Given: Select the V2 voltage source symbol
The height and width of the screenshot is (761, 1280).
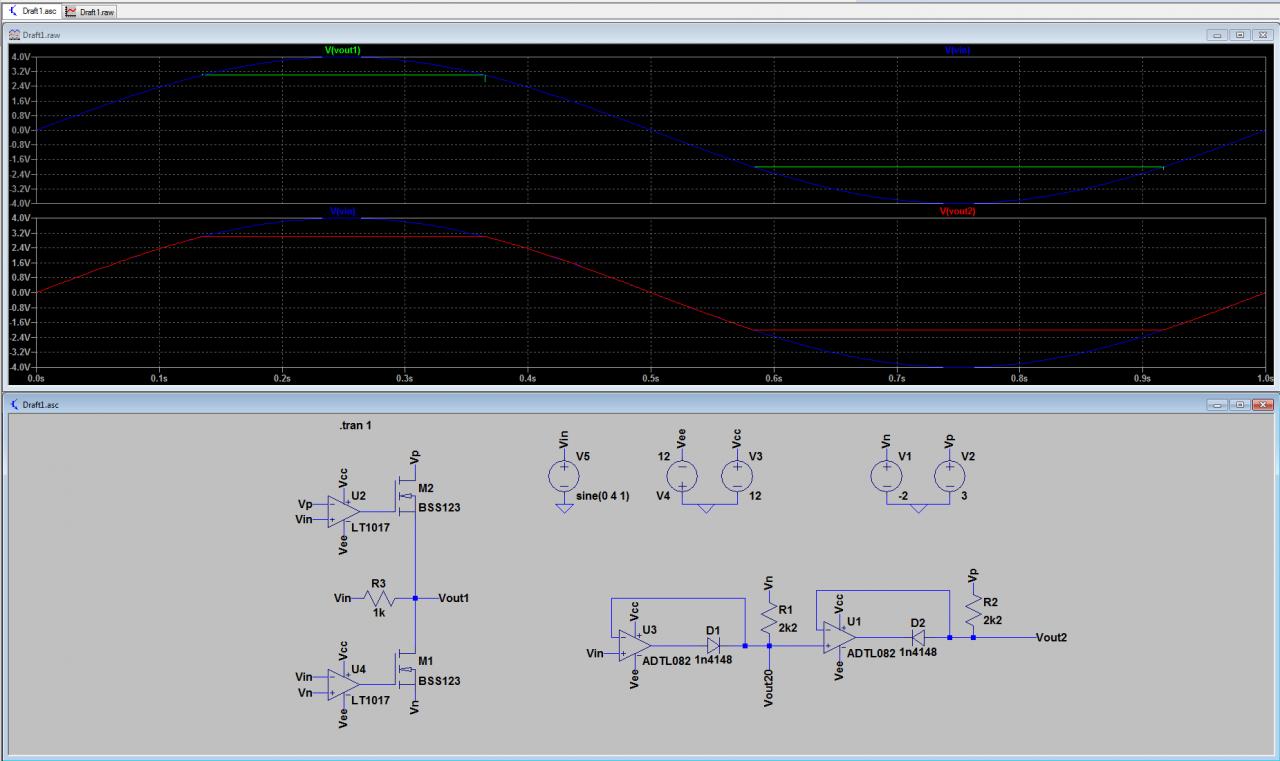Looking at the screenshot, I should click(x=949, y=476).
